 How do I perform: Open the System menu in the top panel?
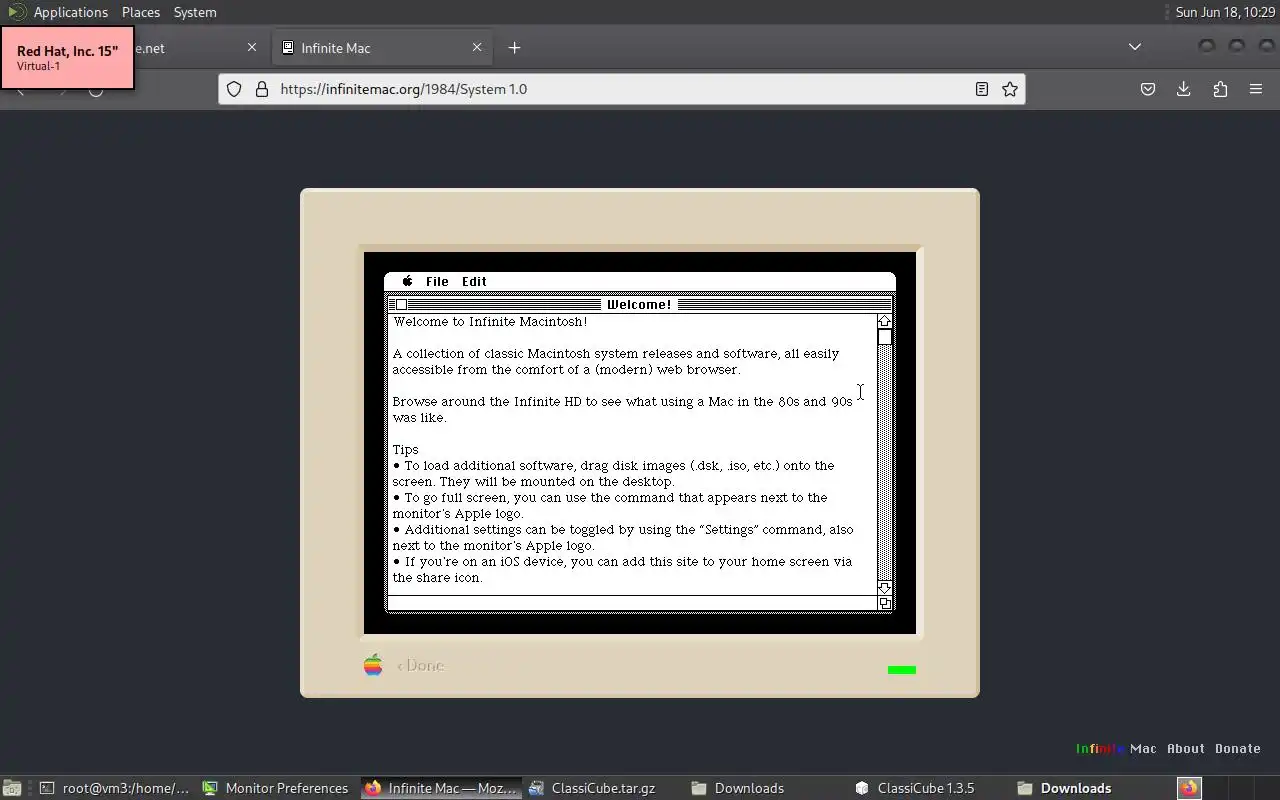click(195, 12)
